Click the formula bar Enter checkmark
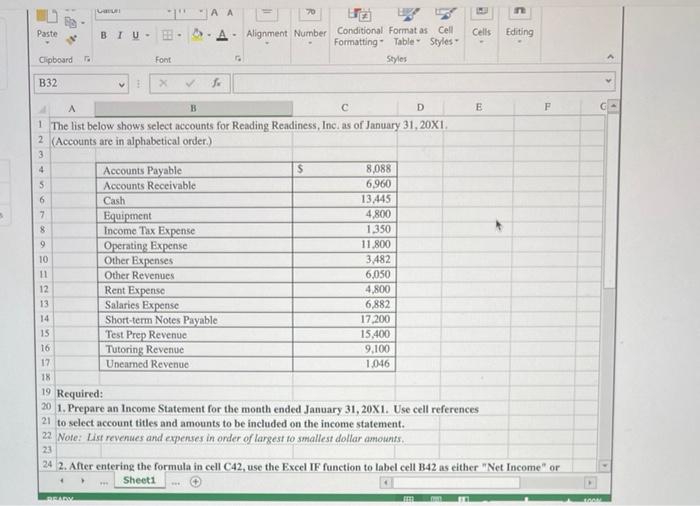Image resolution: width=700 pixels, height=506 pixels. click(x=191, y=83)
